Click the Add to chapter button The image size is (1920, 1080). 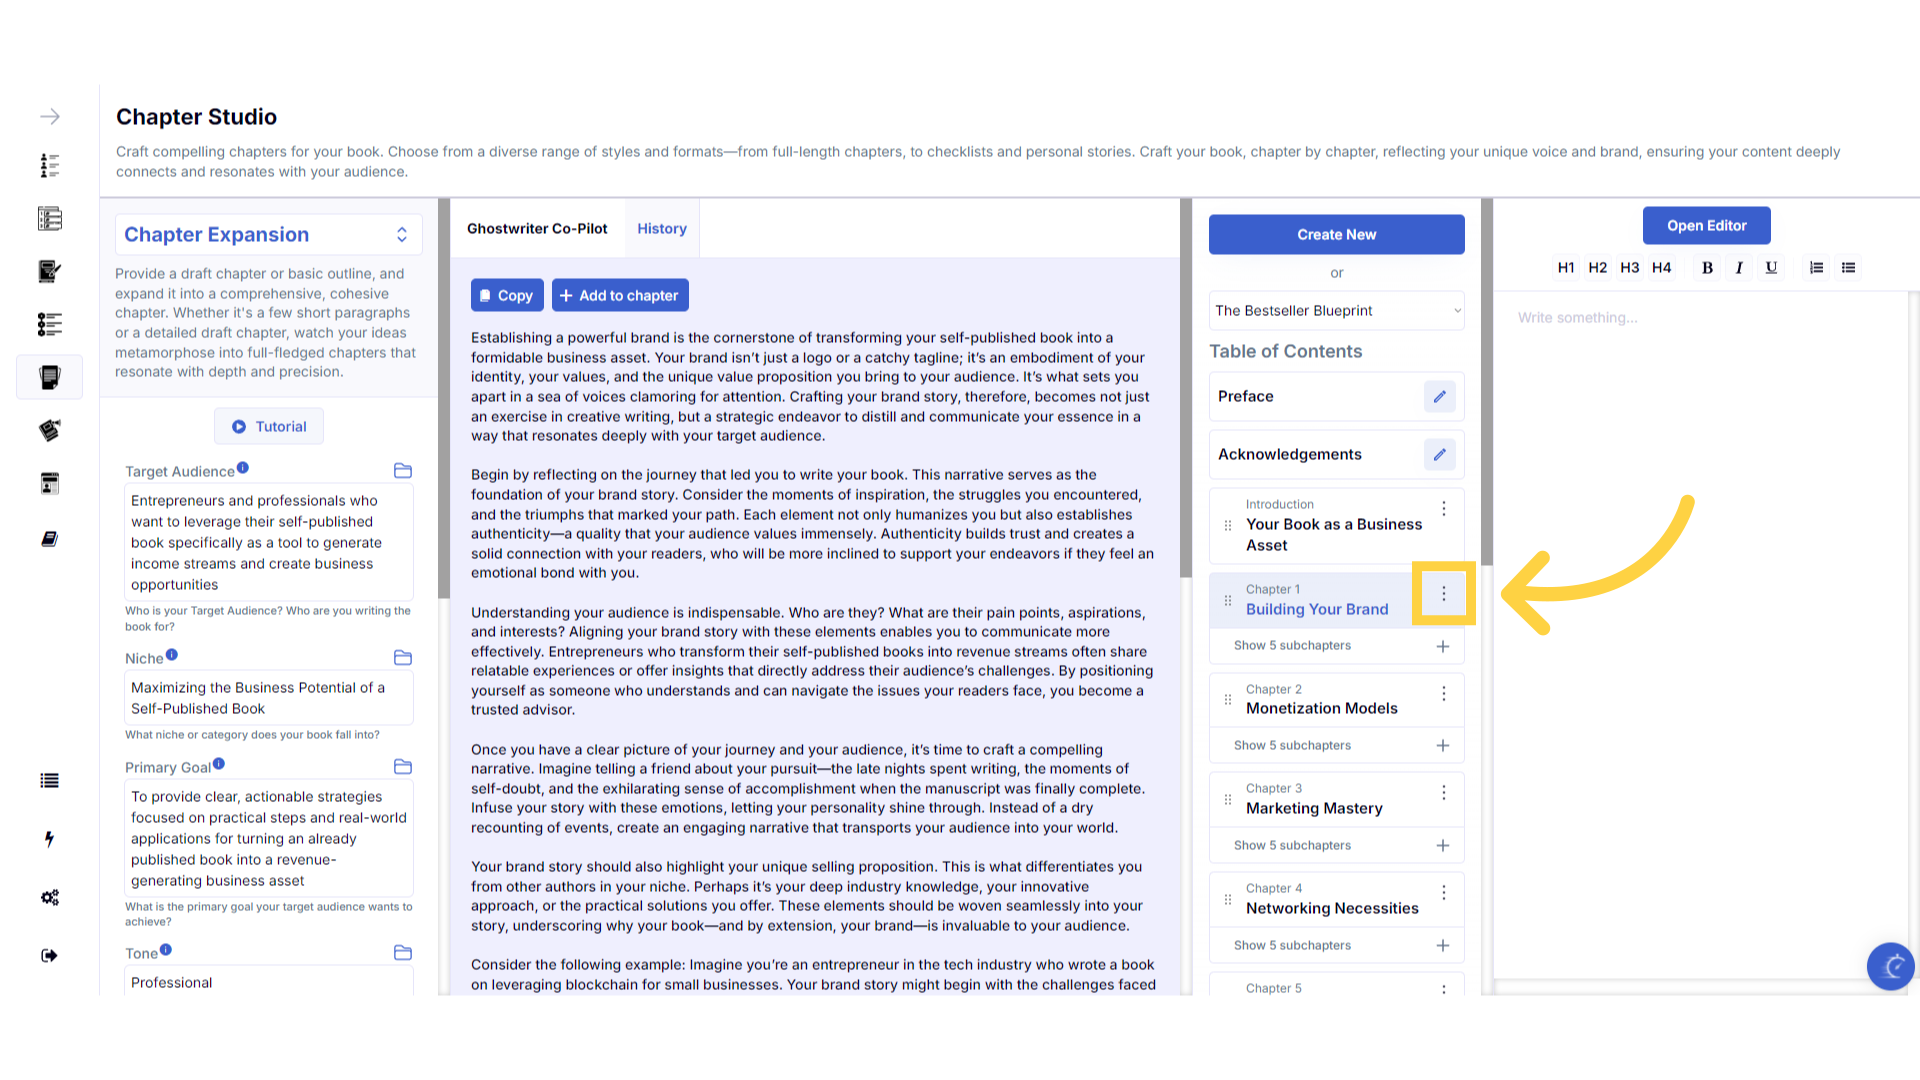point(619,296)
